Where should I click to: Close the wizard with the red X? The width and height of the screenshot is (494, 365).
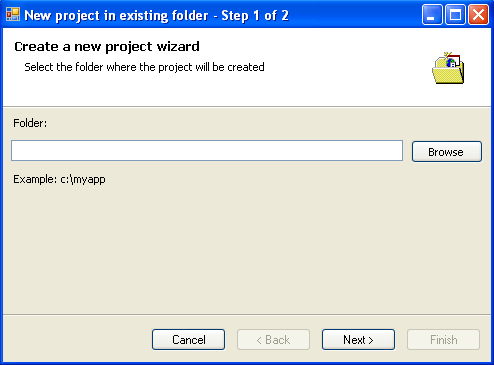point(478,15)
